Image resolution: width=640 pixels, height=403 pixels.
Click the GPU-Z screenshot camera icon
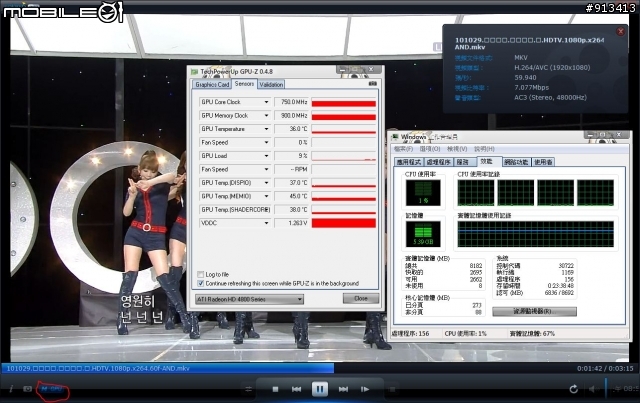click(x=372, y=84)
